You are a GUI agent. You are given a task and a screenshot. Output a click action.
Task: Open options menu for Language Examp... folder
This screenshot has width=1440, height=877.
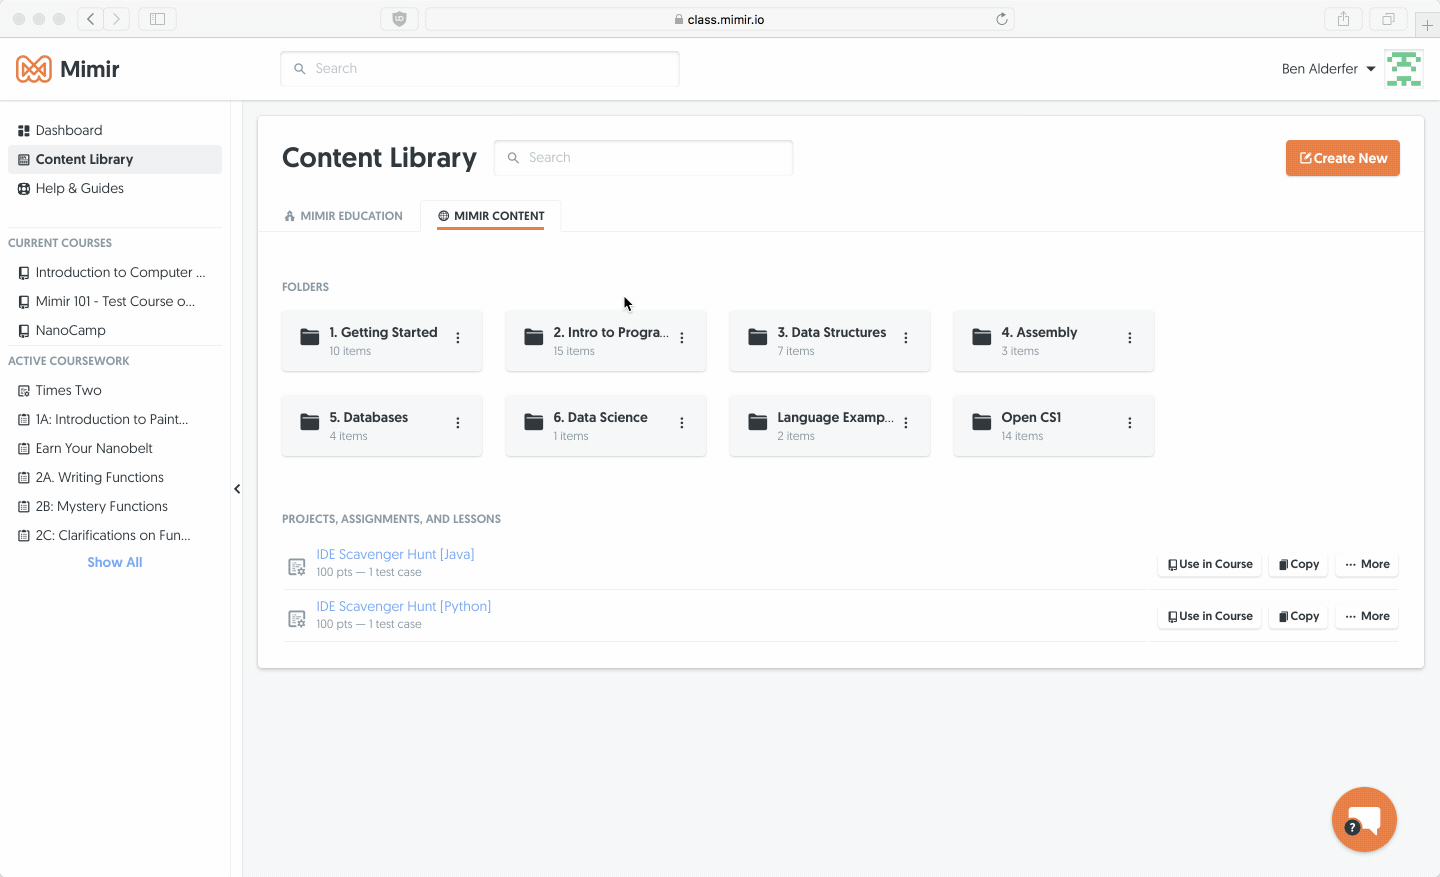(x=906, y=423)
